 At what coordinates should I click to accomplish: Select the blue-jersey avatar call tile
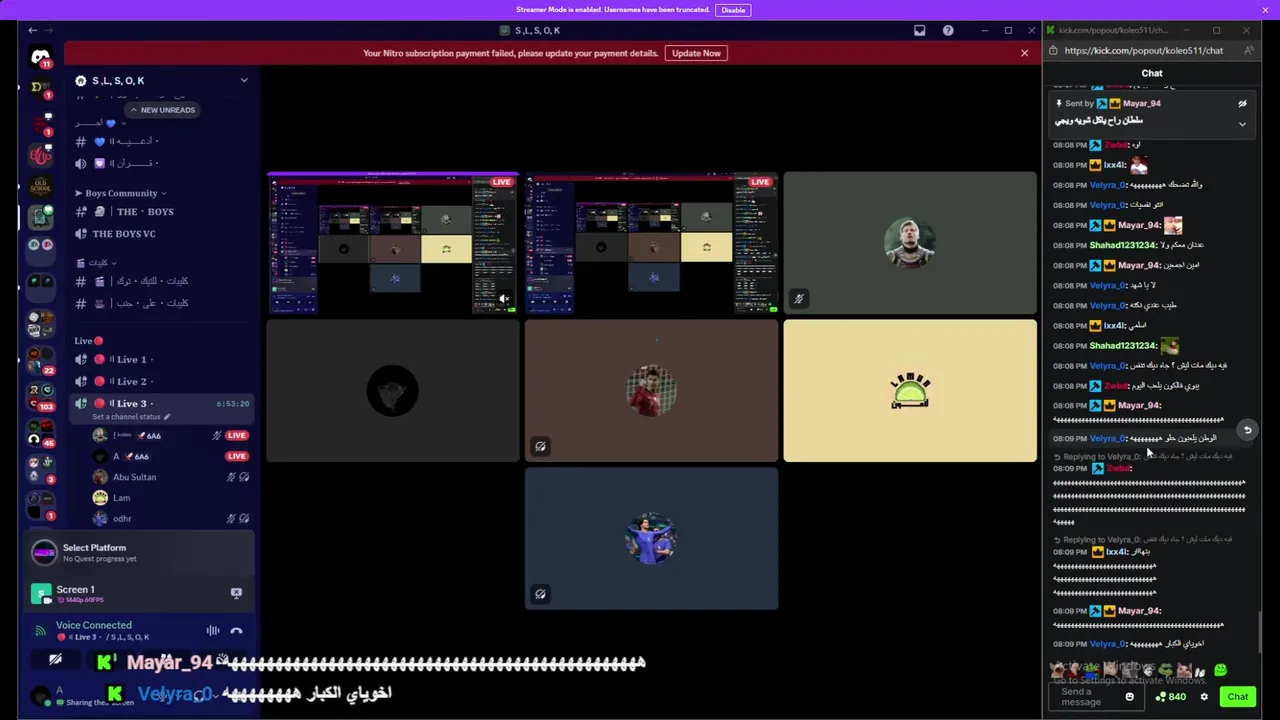click(x=651, y=538)
